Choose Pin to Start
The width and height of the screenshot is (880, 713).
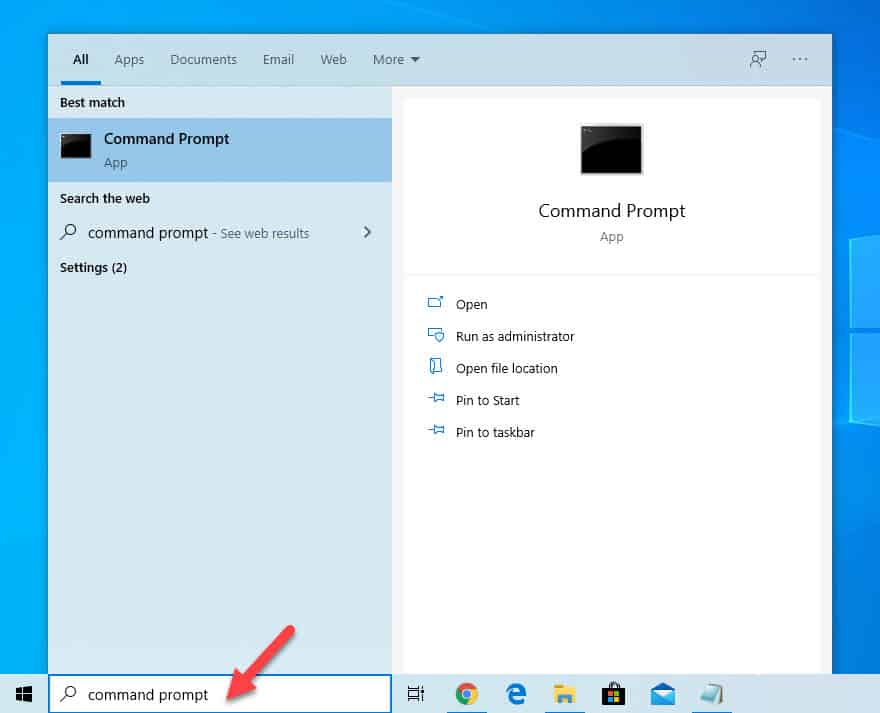(x=487, y=400)
